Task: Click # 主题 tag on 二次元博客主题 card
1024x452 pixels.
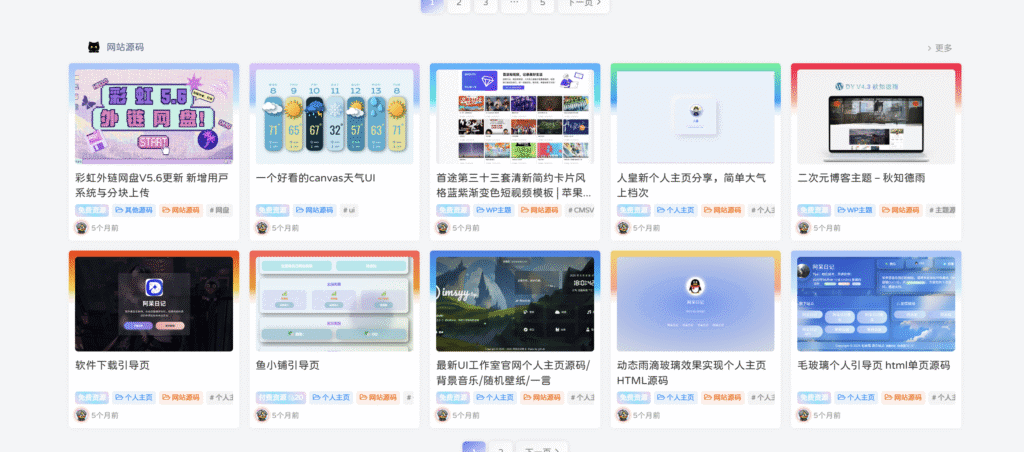Action: pyautogui.click(x=942, y=210)
